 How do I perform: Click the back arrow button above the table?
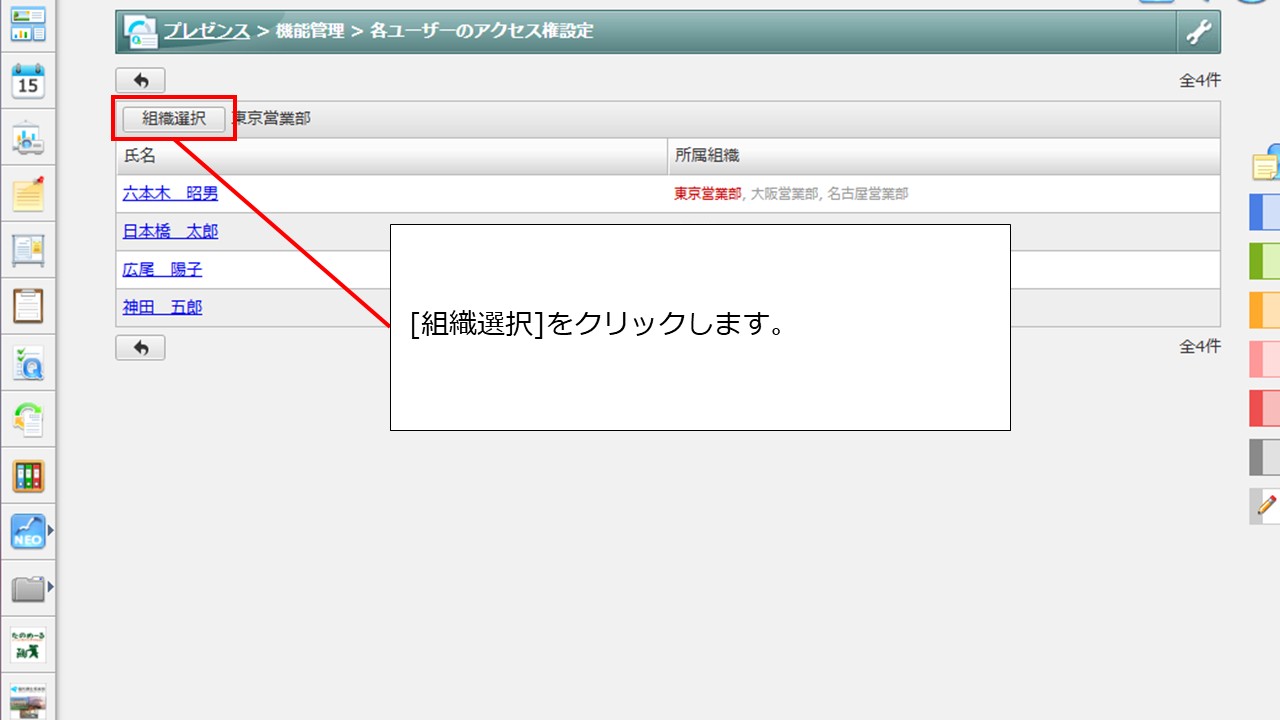point(141,80)
